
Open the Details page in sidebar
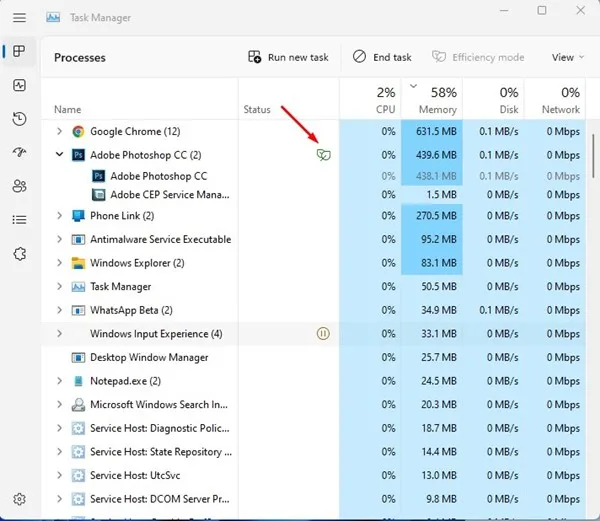[19, 220]
